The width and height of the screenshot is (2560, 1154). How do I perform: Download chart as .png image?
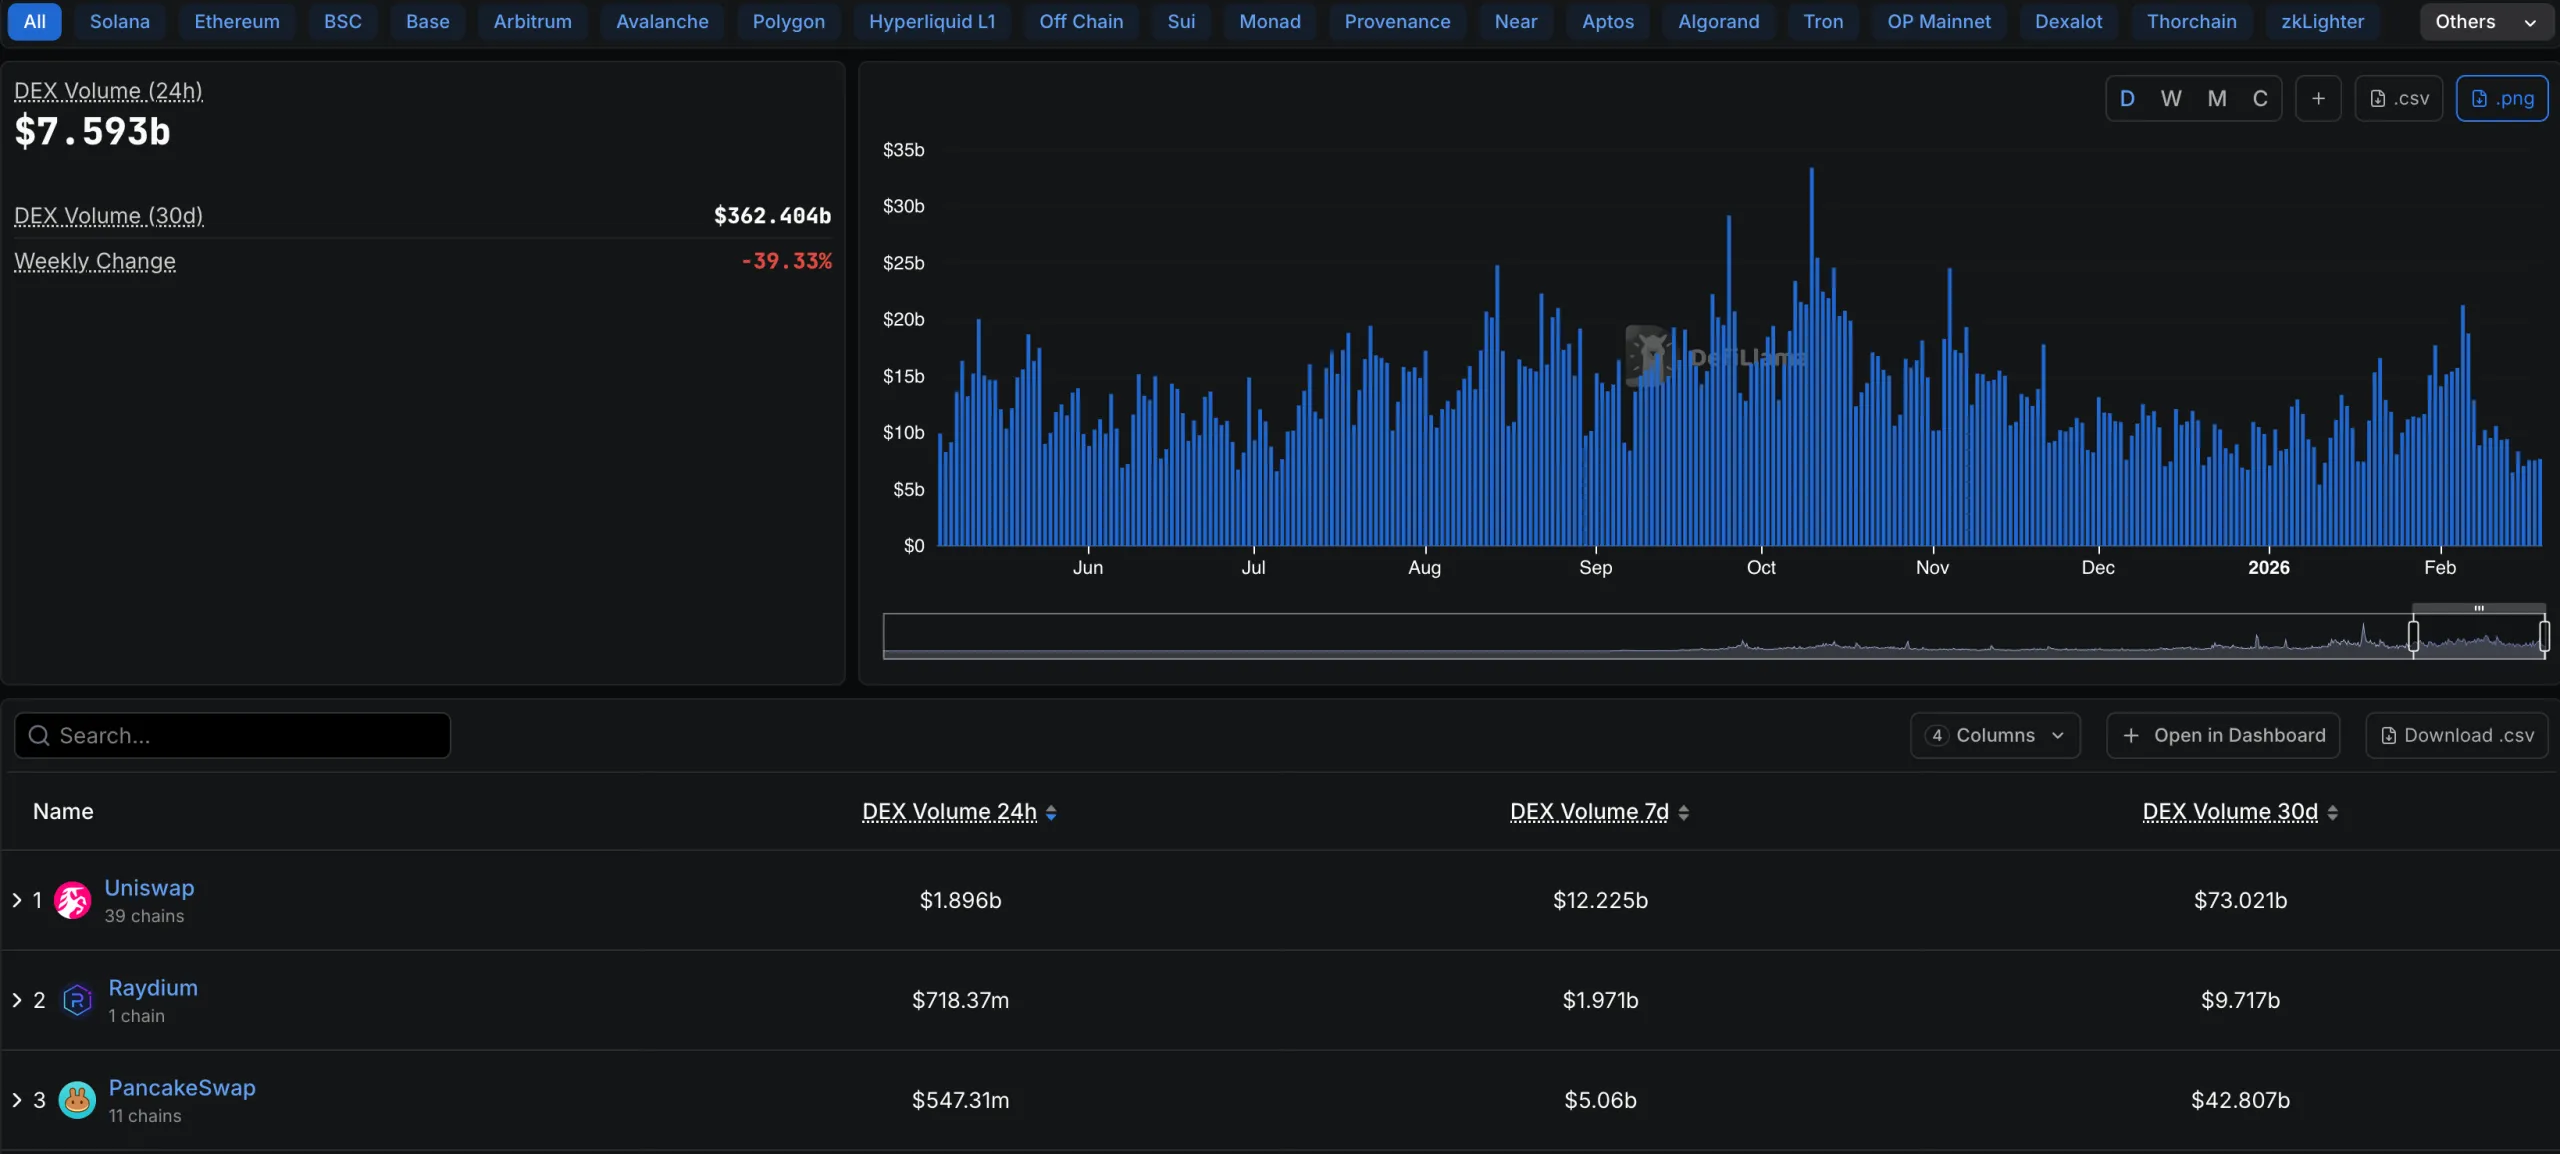[x=2501, y=98]
